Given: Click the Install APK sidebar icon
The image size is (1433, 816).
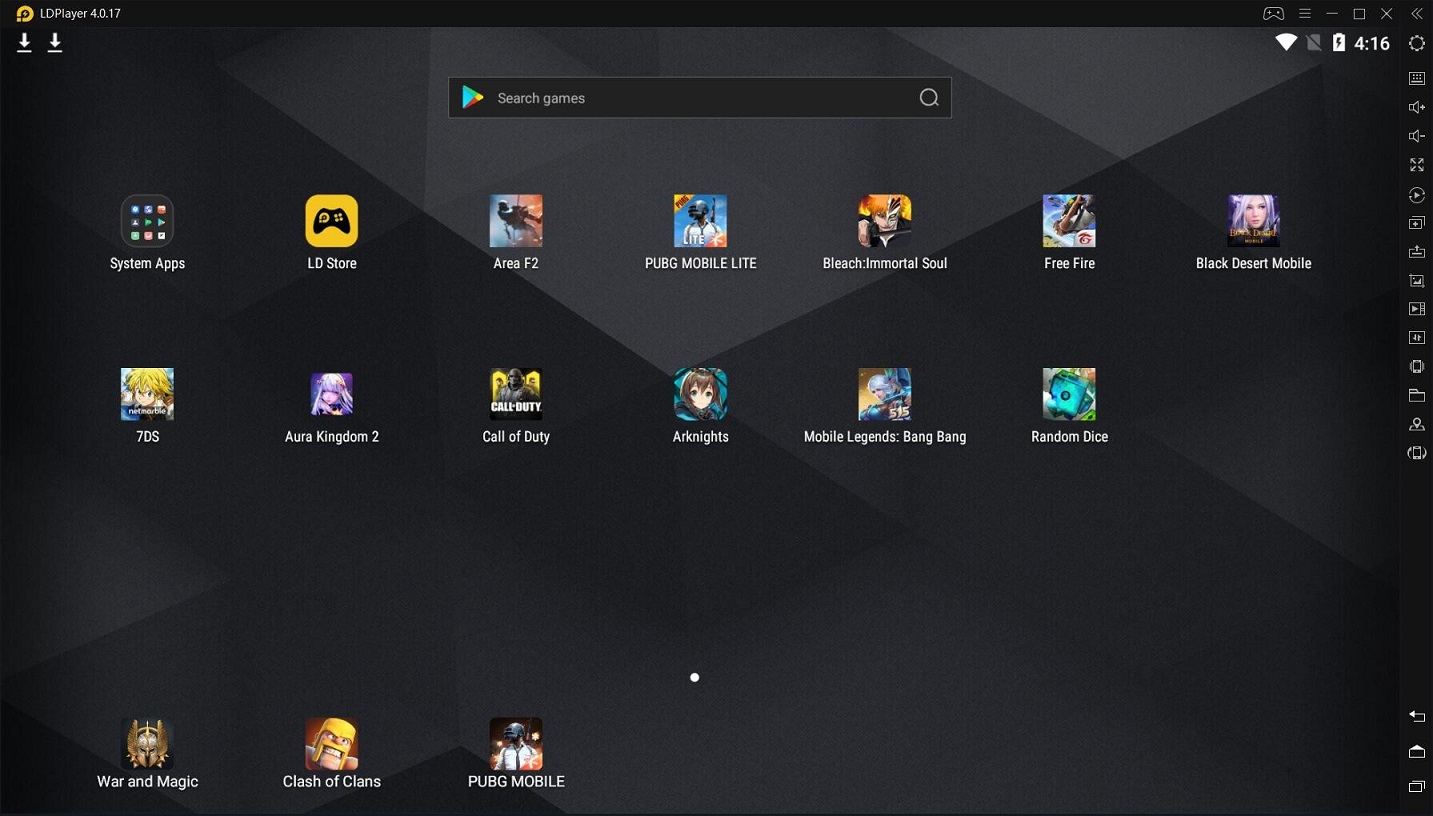Looking at the screenshot, I should [1417, 252].
